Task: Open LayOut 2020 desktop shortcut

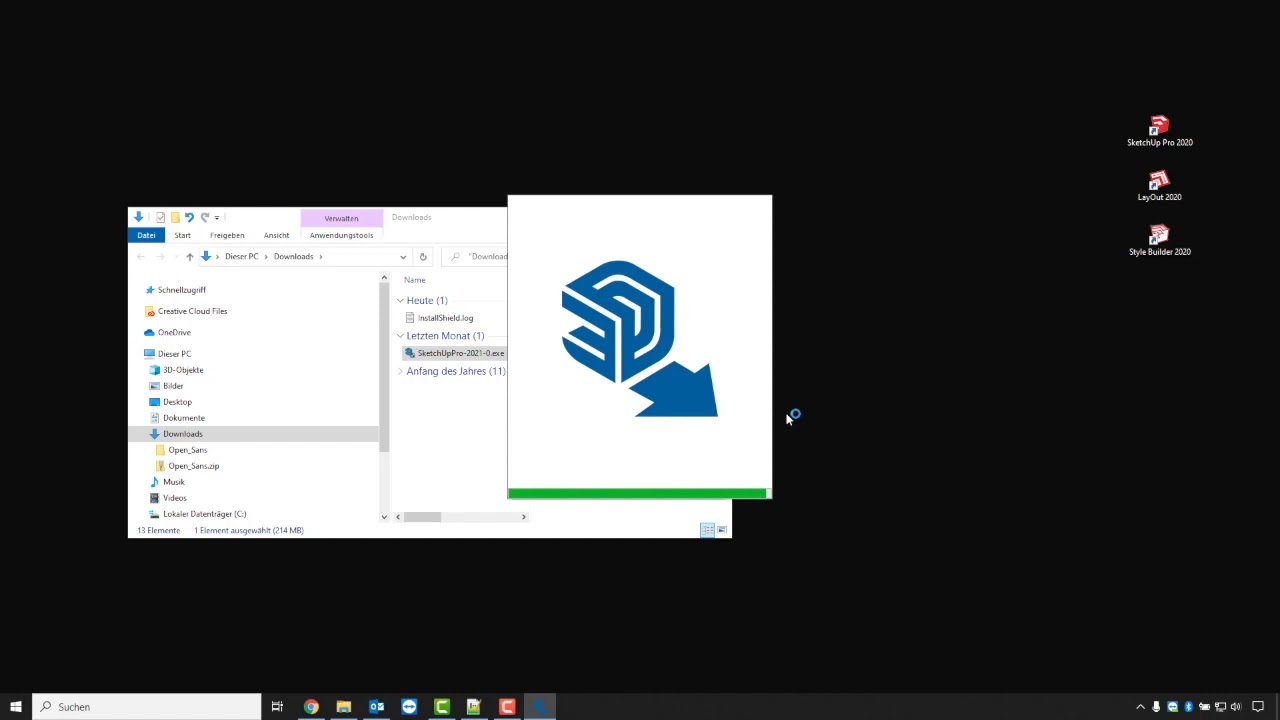Action: (x=1159, y=186)
